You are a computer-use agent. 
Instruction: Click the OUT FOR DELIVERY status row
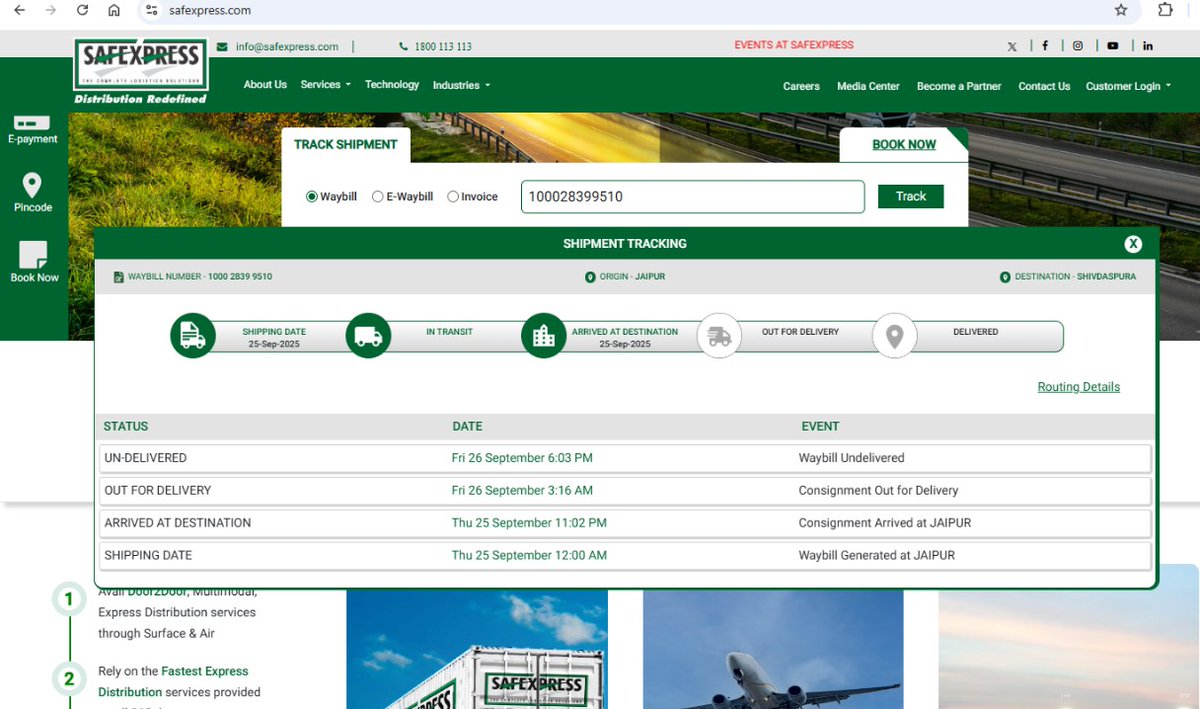pos(624,490)
